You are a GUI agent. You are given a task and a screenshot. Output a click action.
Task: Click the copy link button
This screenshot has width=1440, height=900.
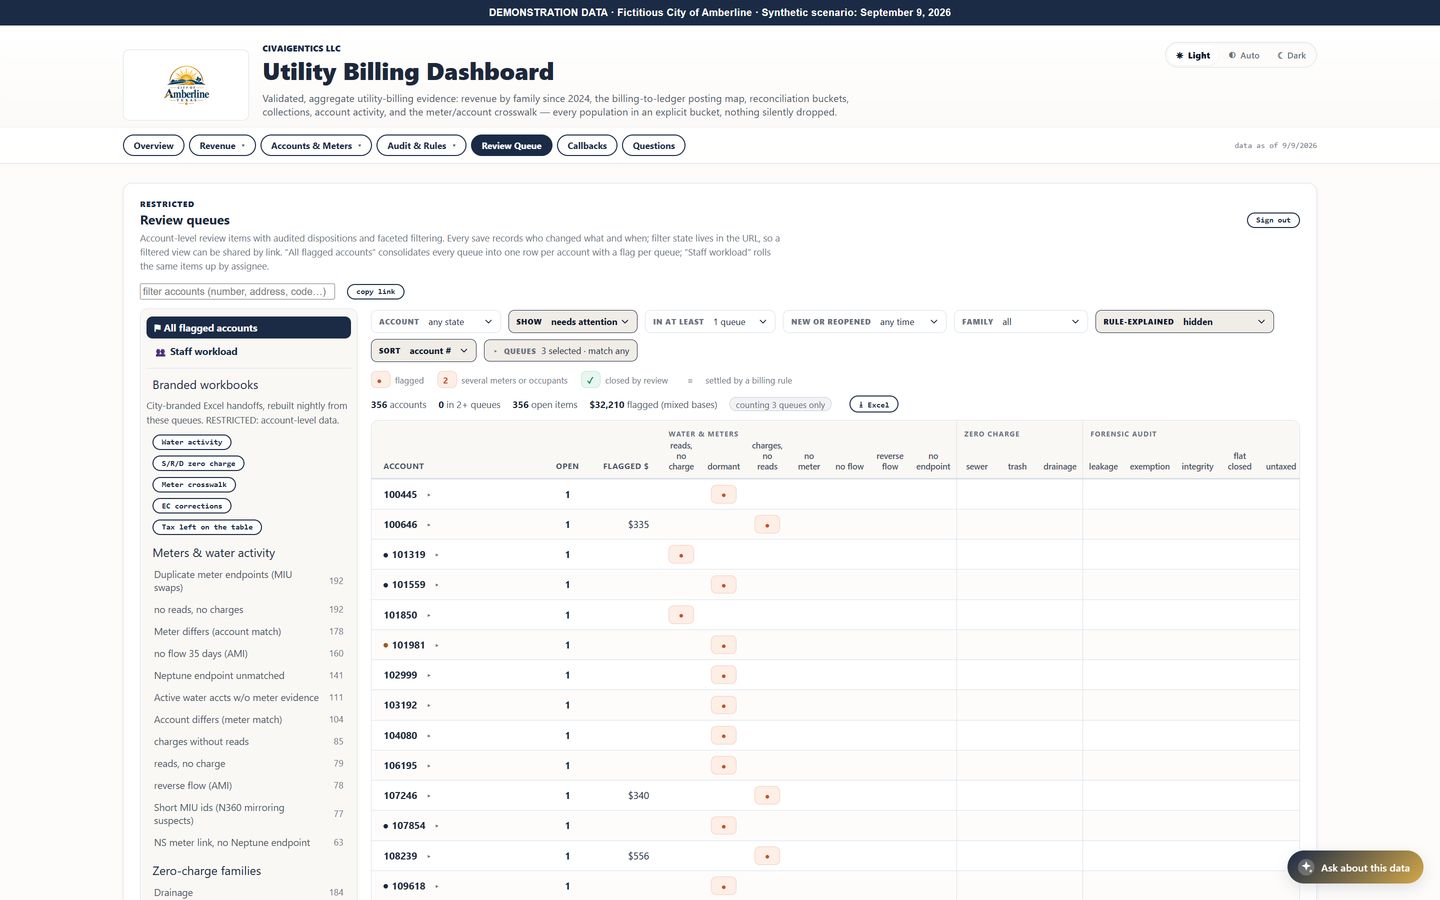(375, 292)
